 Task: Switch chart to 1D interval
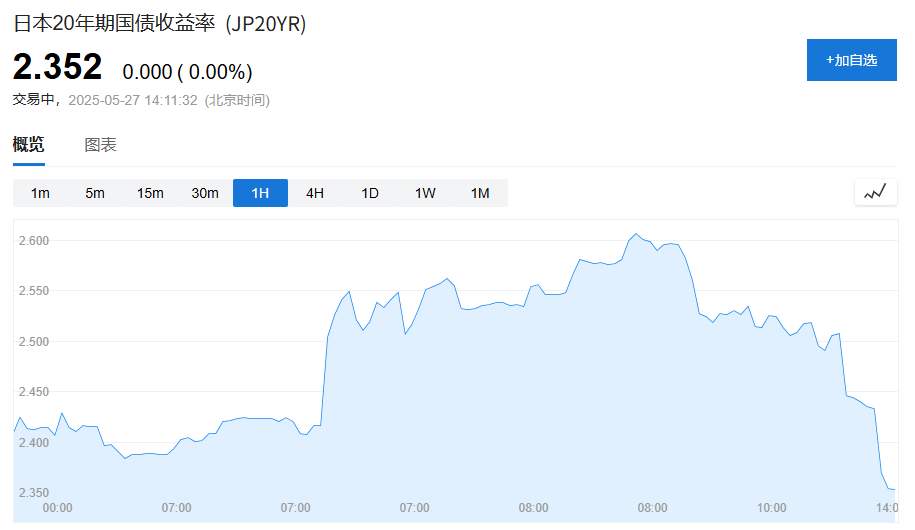pos(370,193)
